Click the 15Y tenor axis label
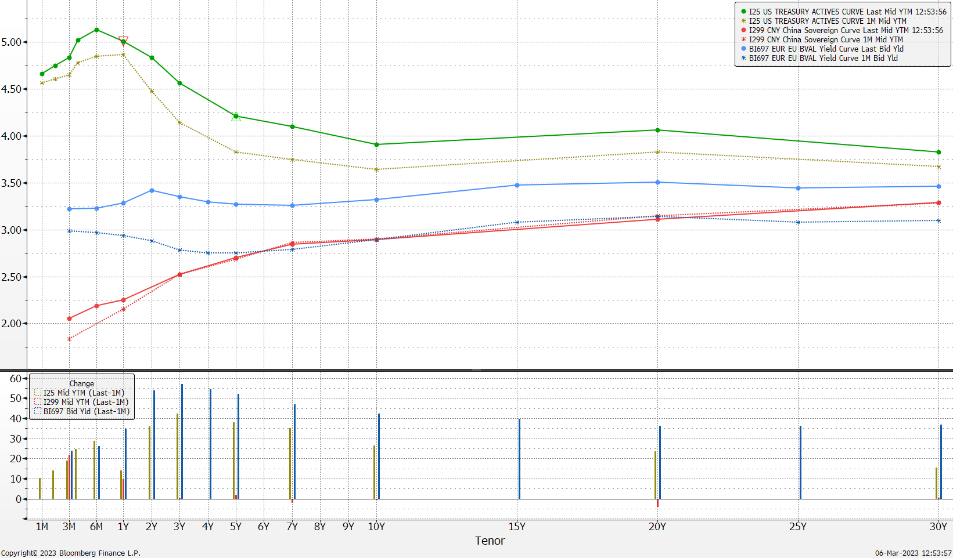Screen dimensions: 953x558 pos(517,526)
